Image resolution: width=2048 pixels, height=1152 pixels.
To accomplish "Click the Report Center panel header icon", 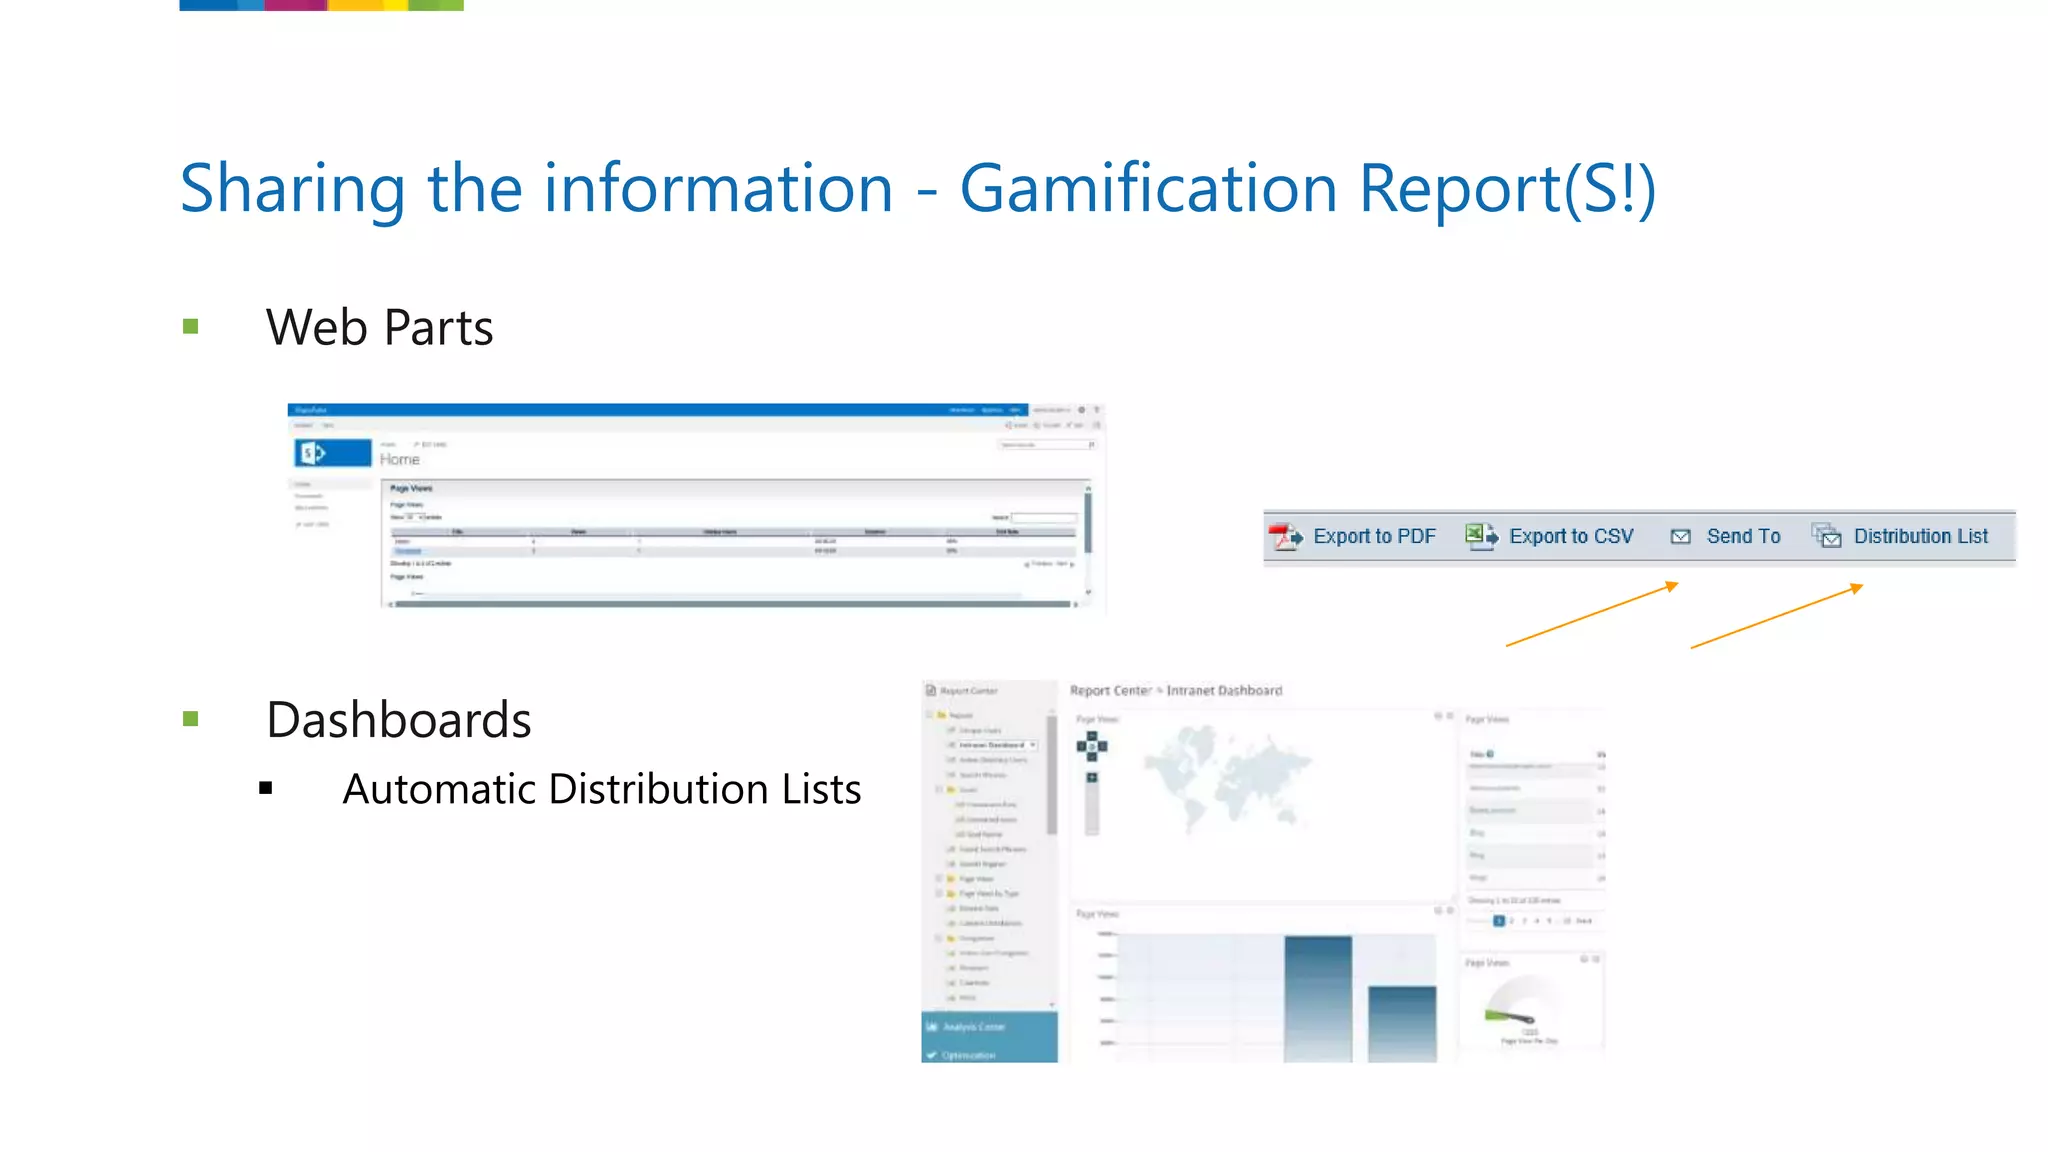I will coord(931,690).
